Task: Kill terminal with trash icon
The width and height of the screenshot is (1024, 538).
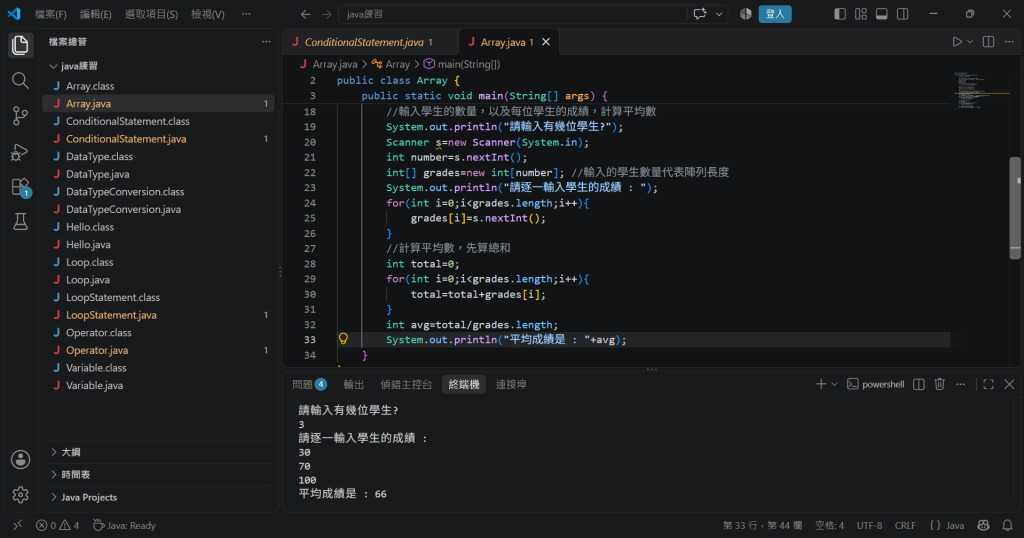Action: (x=940, y=385)
